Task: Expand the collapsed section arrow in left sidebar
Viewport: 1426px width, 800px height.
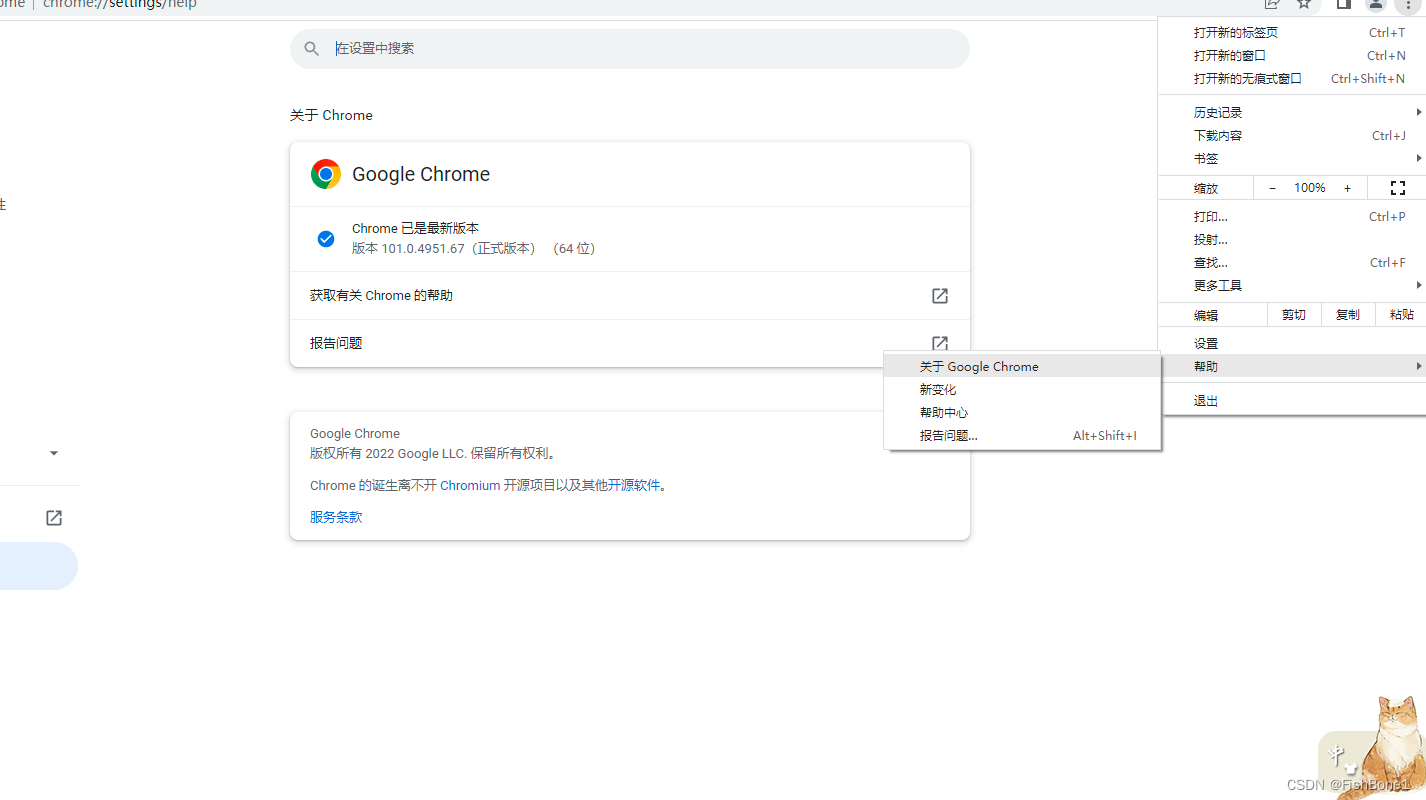Action: (54, 453)
